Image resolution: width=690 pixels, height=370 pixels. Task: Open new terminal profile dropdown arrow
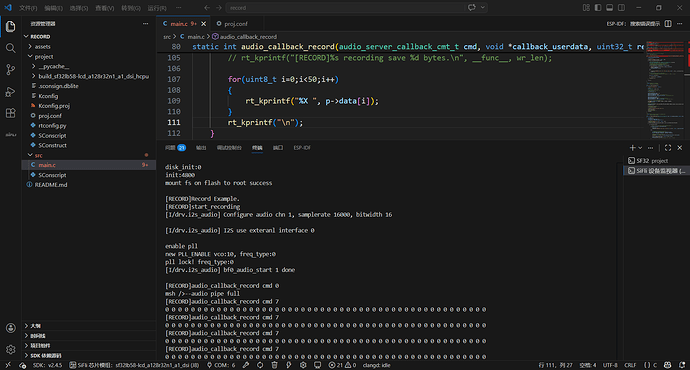click(x=640, y=148)
